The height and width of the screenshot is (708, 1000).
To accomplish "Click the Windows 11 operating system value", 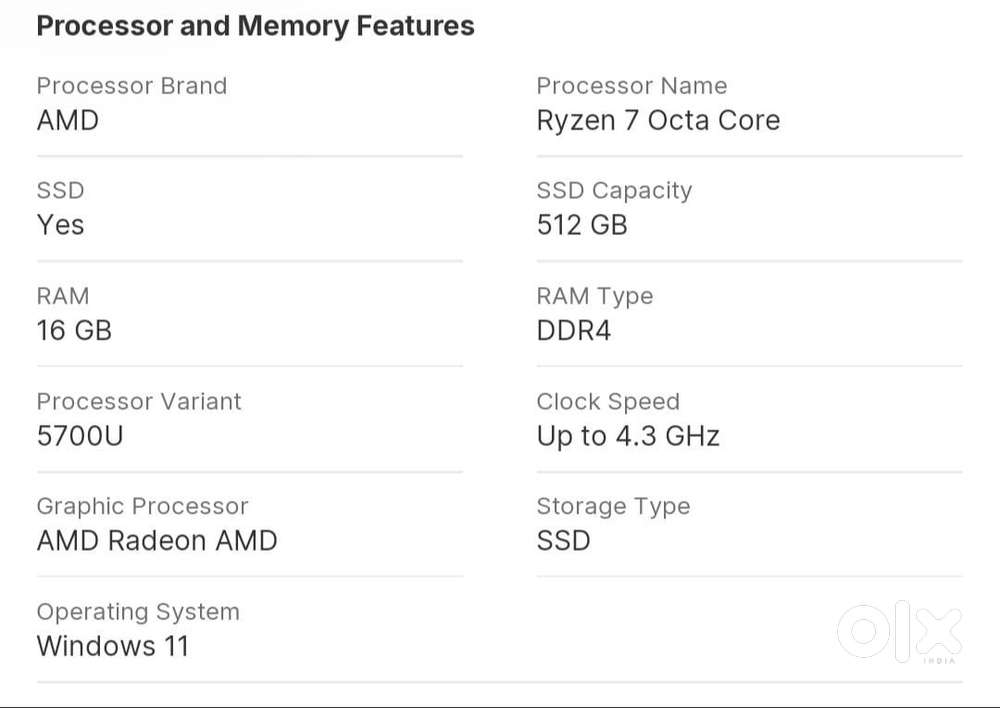I will 112,646.
